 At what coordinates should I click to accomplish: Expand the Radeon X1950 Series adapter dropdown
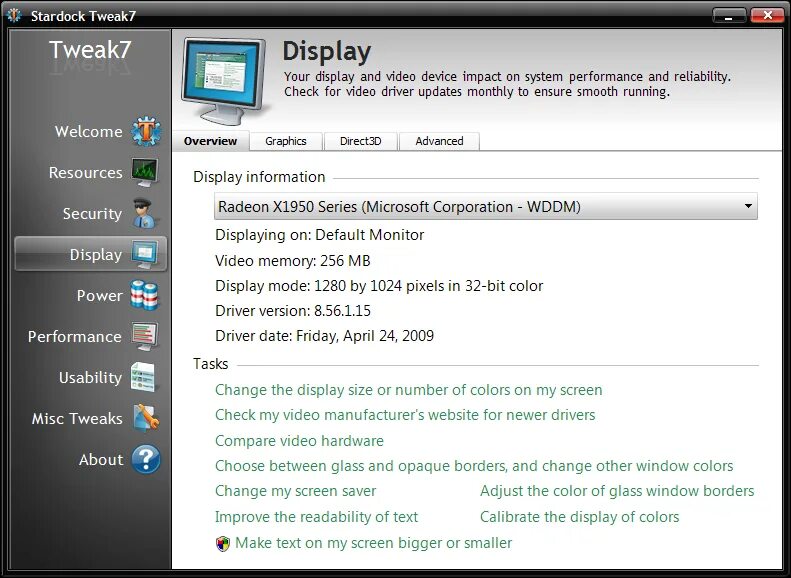click(x=486, y=206)
